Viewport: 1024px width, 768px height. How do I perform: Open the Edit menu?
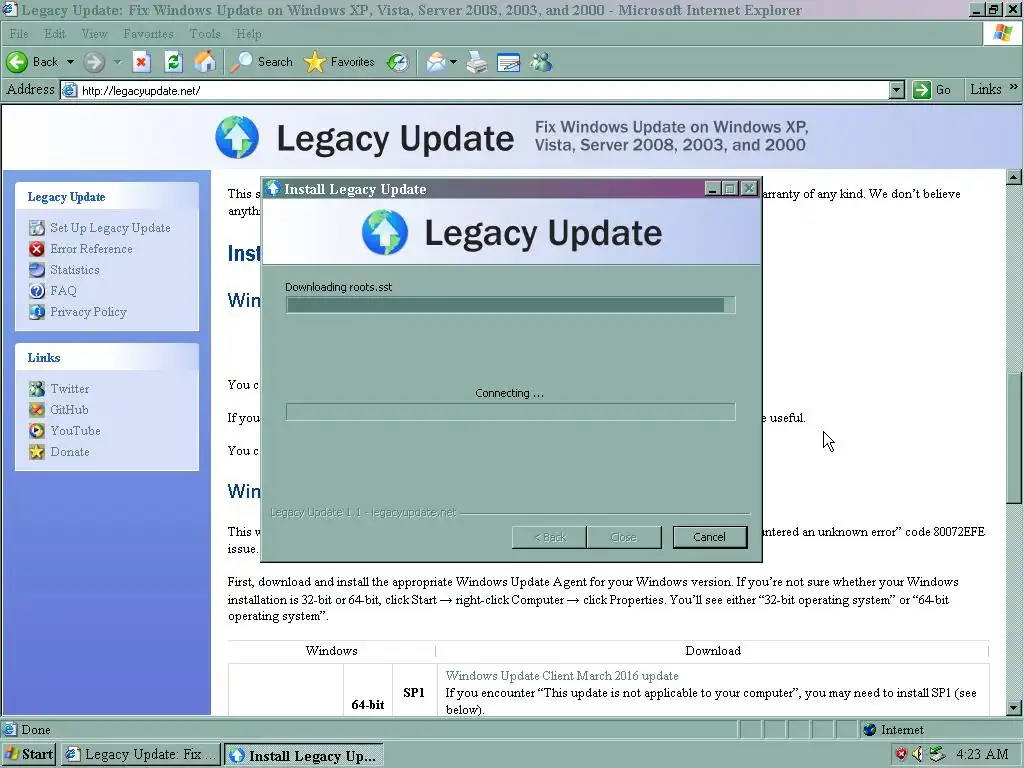tap(55, 34)
